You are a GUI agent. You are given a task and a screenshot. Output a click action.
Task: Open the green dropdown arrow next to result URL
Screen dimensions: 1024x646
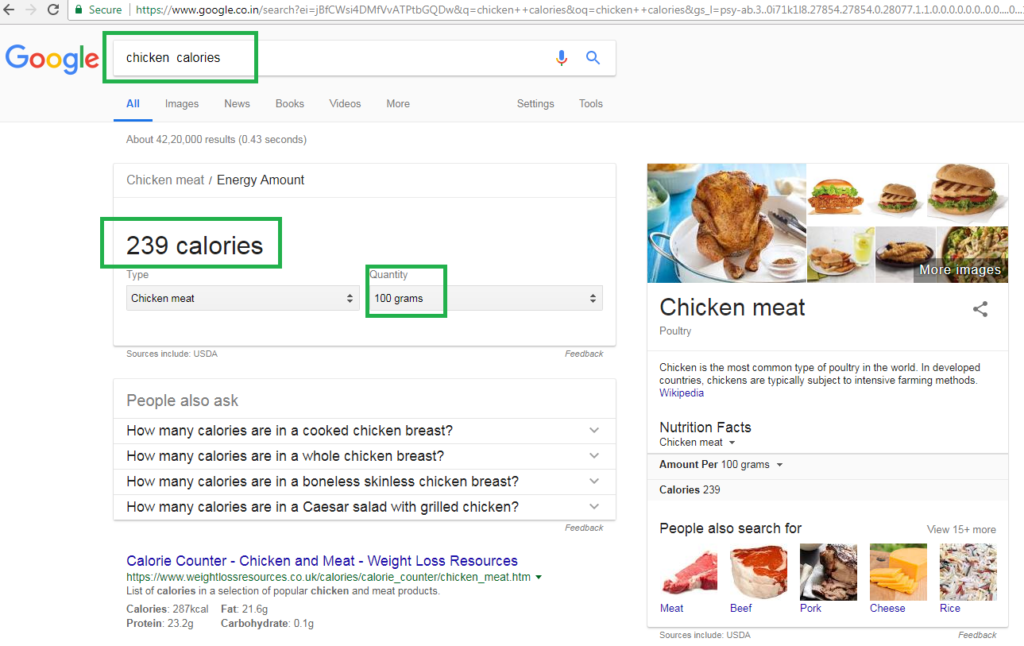[x=538, y=577]
